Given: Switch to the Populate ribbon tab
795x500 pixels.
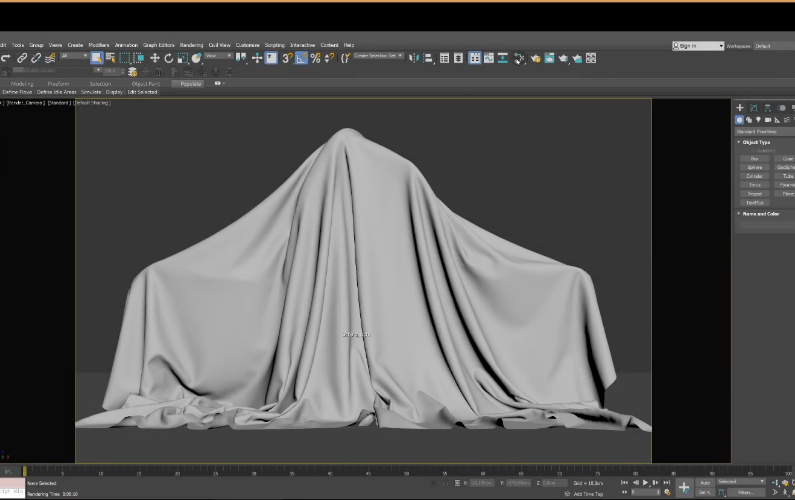Looking at the screenshot, I should pyautogui.click(x=187, y=83).
